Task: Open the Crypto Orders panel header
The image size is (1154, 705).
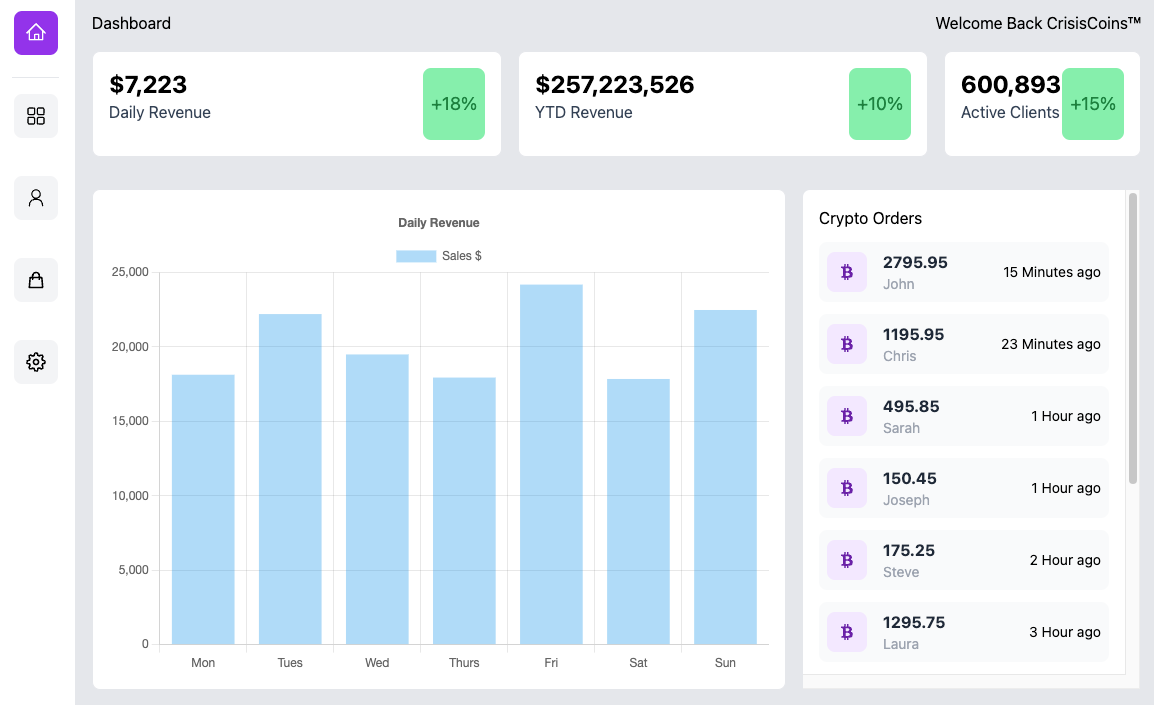Action: pos(869,218)
